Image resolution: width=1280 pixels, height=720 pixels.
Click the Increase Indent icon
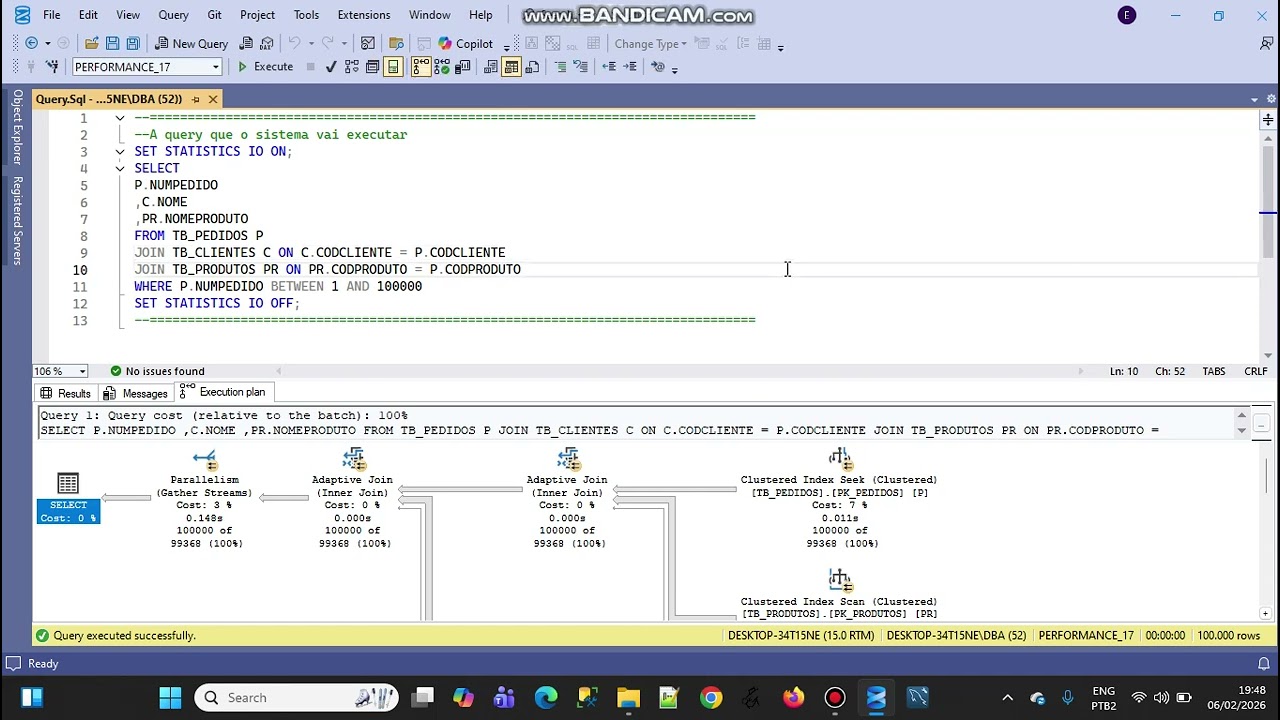coord(630,67)
